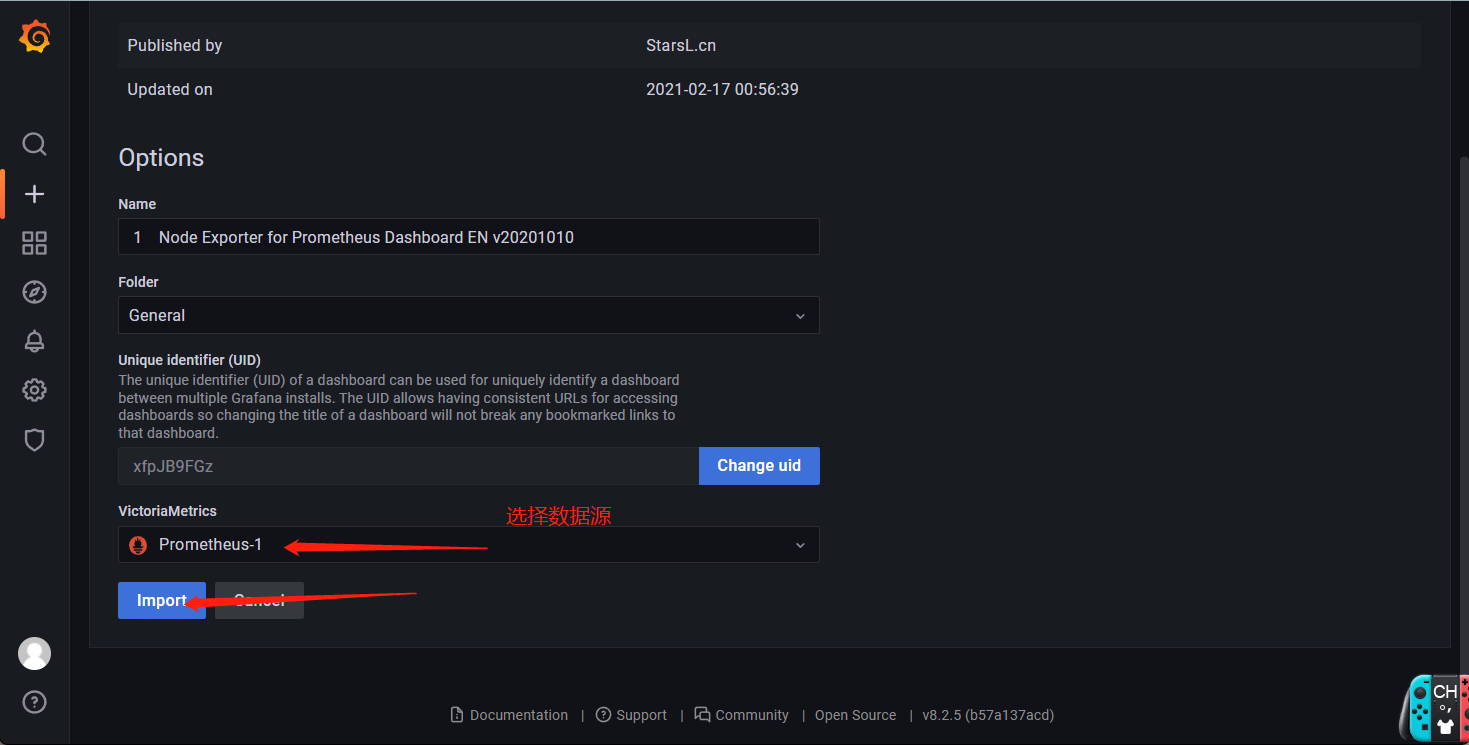1469x745 pixels.
Task: Click the Community chat icon in footer
Action: tap(702, 715)
